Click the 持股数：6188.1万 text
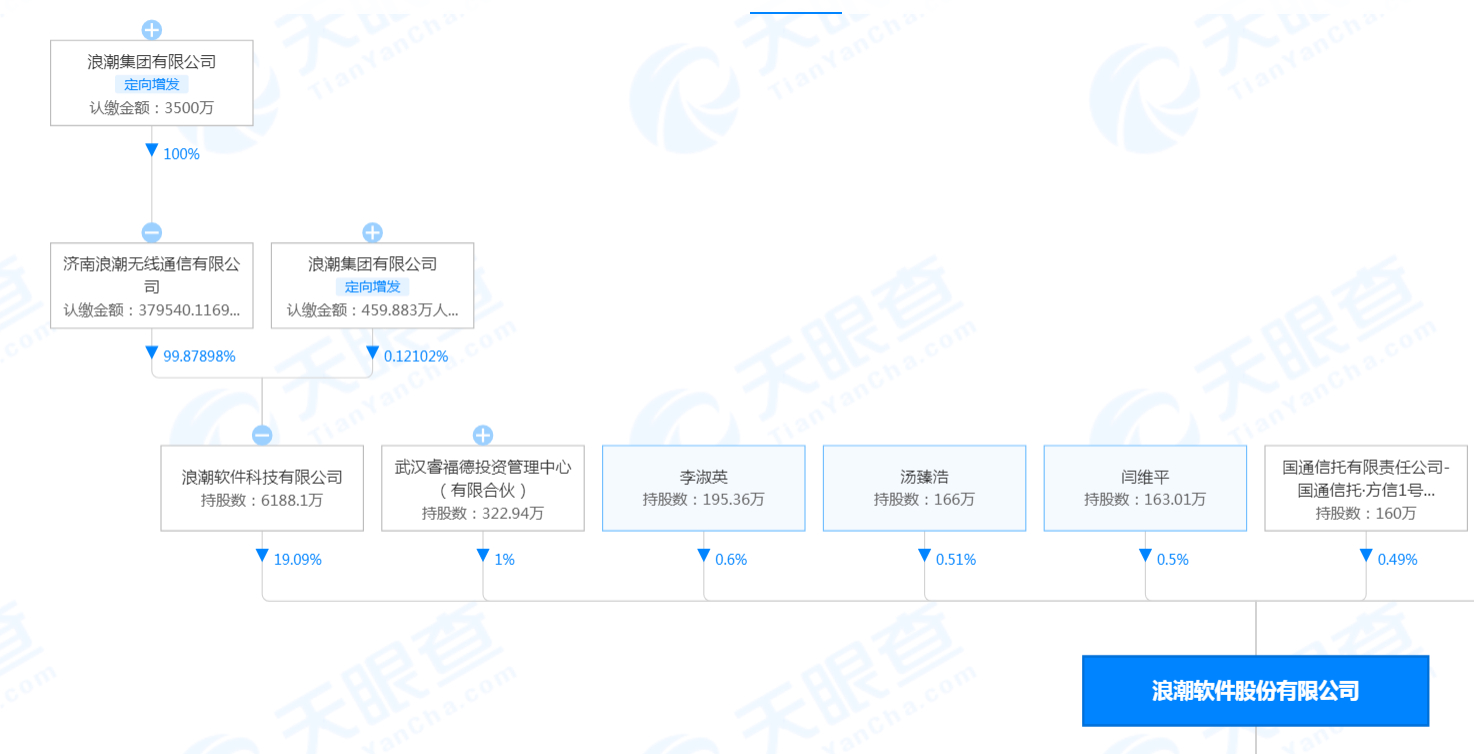Viewport: 1474px width, 754px height. (x=262, y=506)
